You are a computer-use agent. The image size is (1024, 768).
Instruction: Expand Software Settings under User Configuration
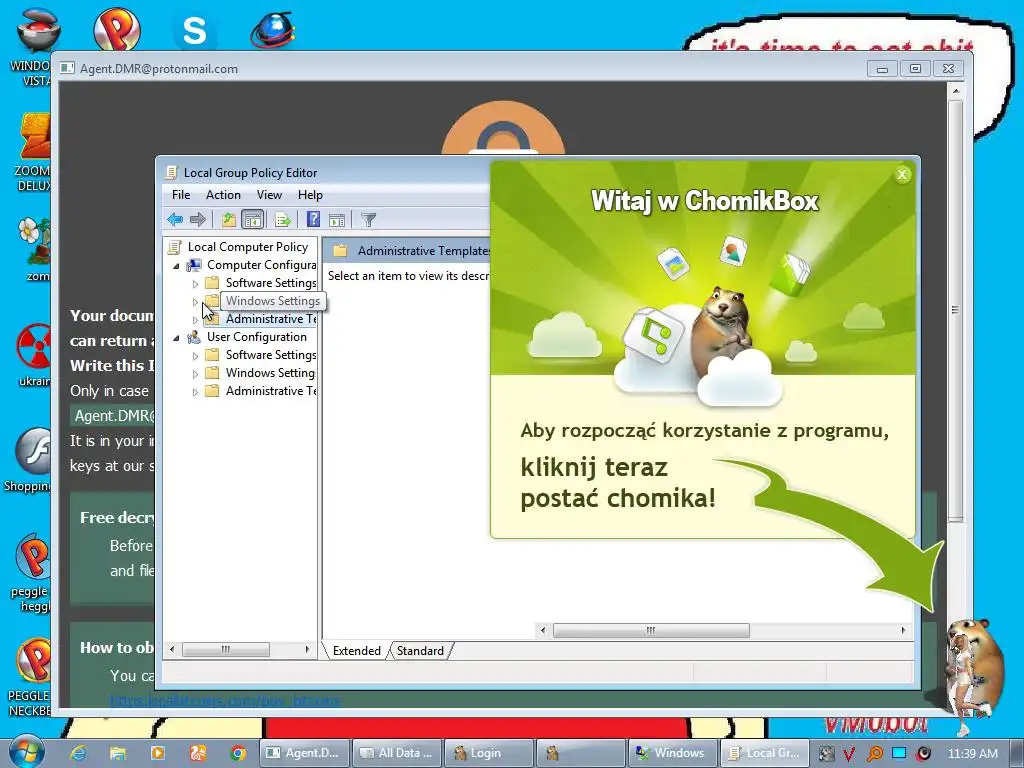195,356
